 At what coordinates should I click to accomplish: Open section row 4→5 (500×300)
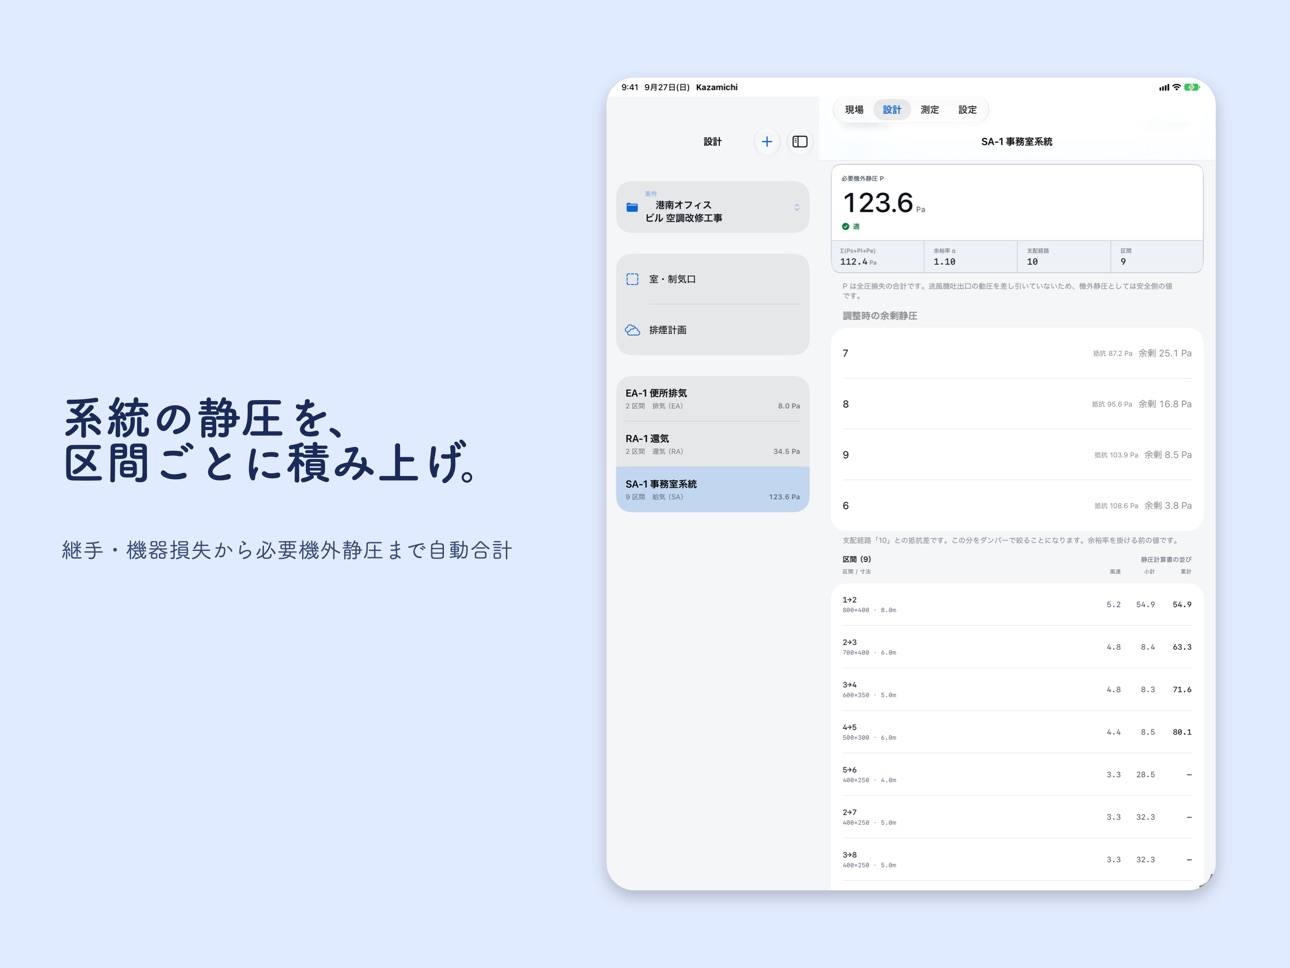[x=1017, y=732]
